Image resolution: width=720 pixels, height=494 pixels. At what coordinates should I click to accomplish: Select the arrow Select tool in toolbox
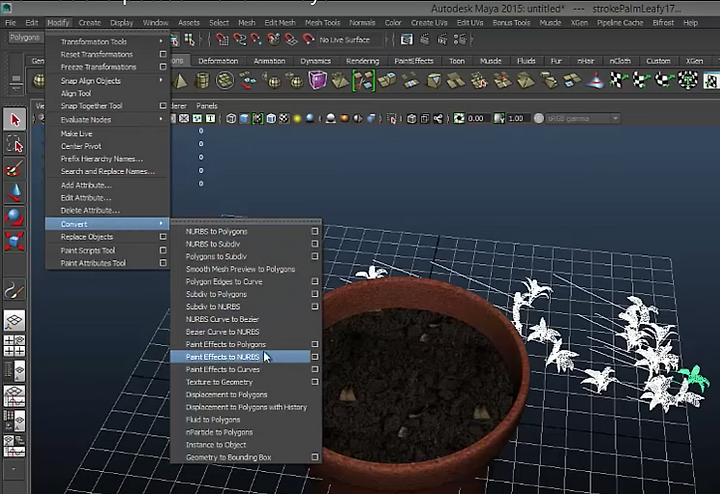[x=15, y=120]
